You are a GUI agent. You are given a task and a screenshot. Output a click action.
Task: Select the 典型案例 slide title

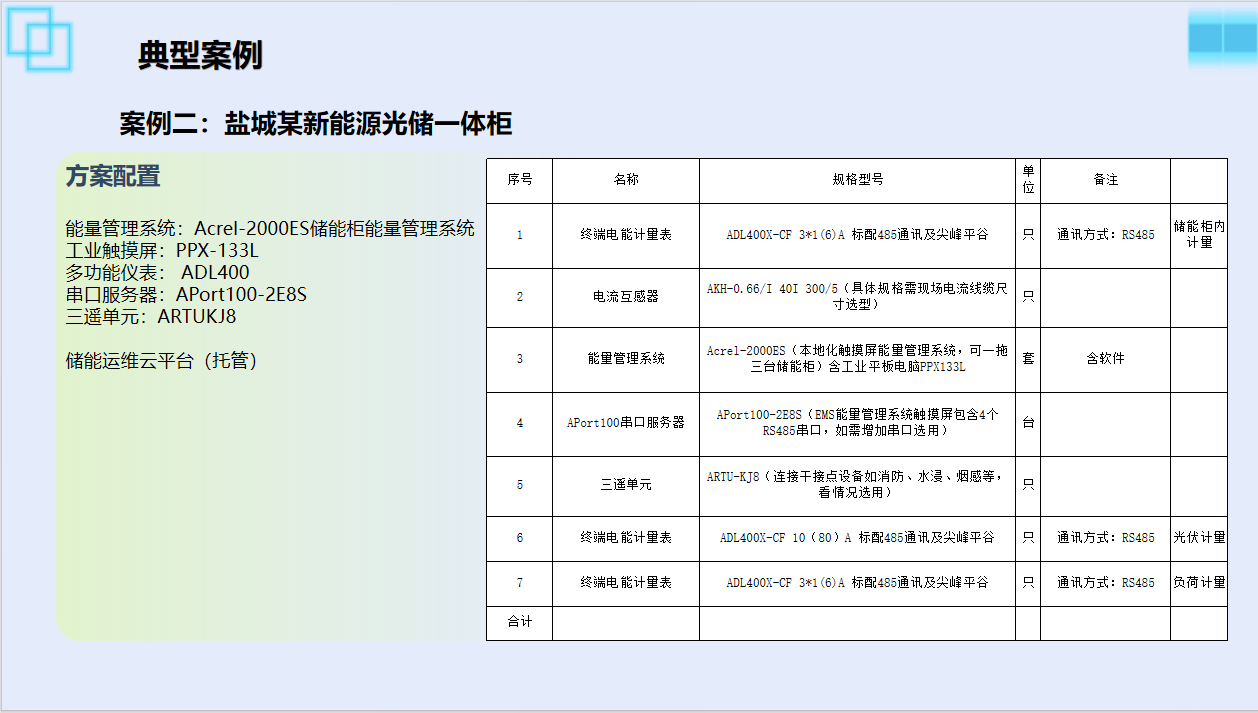coord(200,56)
